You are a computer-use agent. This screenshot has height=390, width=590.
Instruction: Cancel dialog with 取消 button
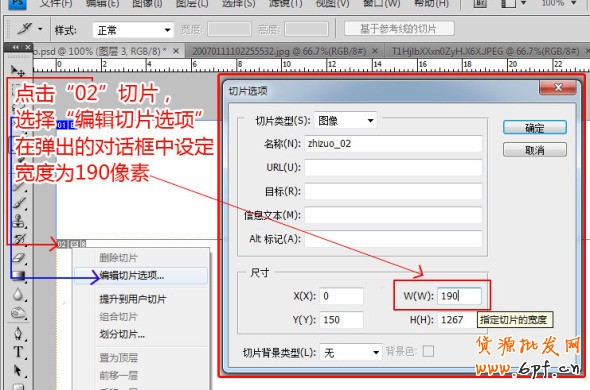(535, 150)
